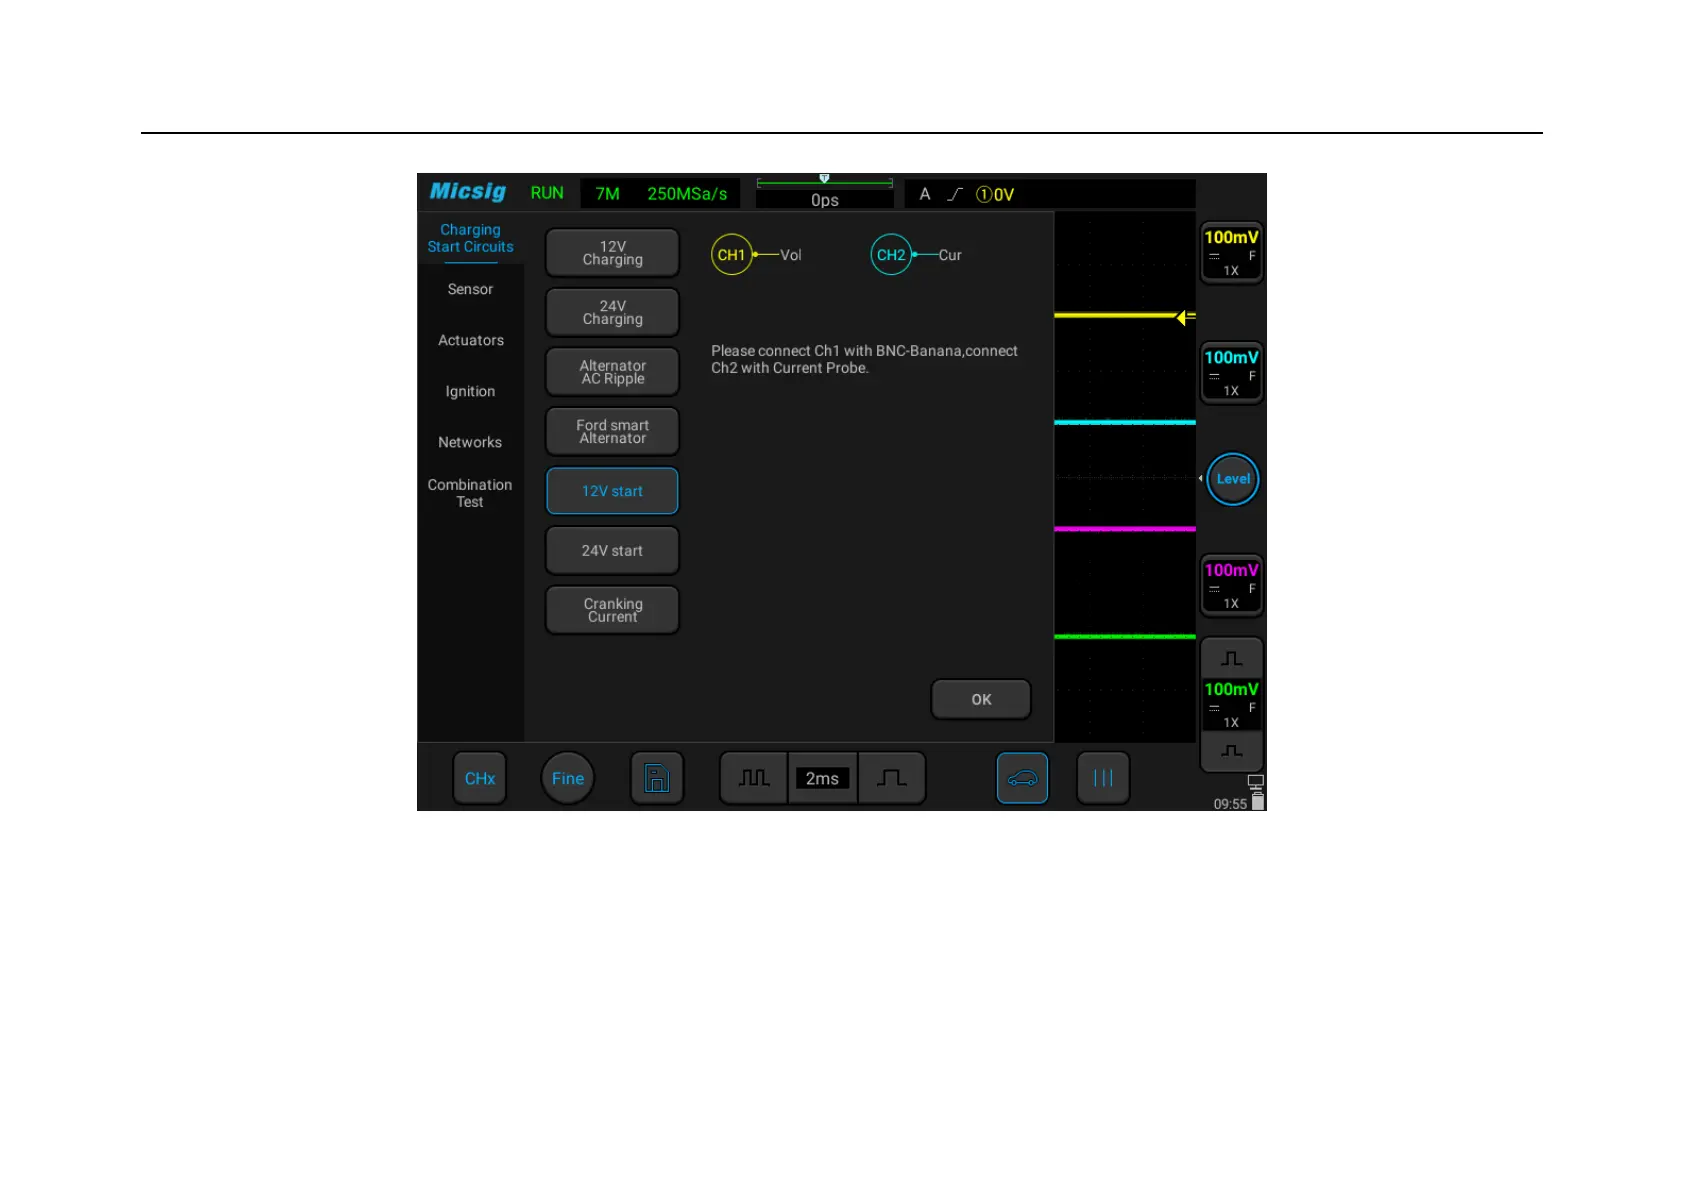
Task: Open cyan channel 2 100mV settings
Action: 1231,373
